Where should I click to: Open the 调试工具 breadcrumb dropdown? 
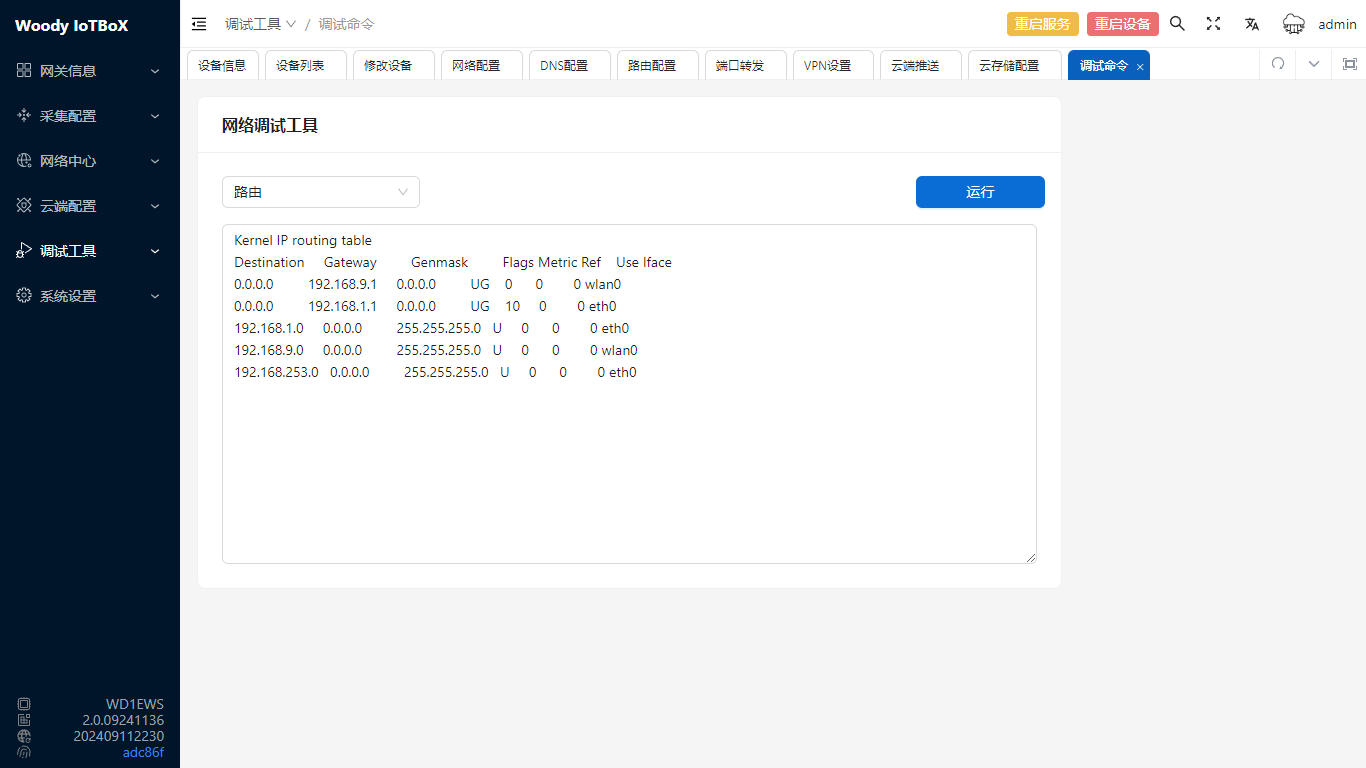(260, 24)
